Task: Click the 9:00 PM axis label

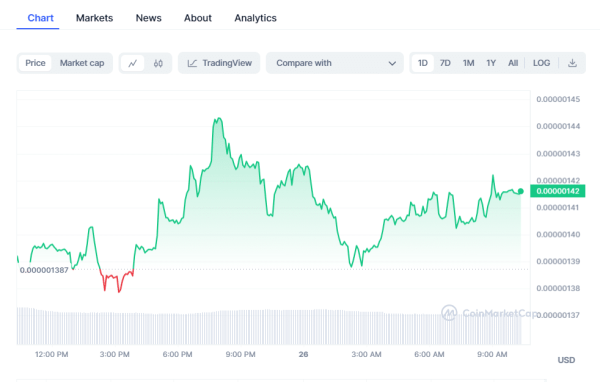Action: 240,354
